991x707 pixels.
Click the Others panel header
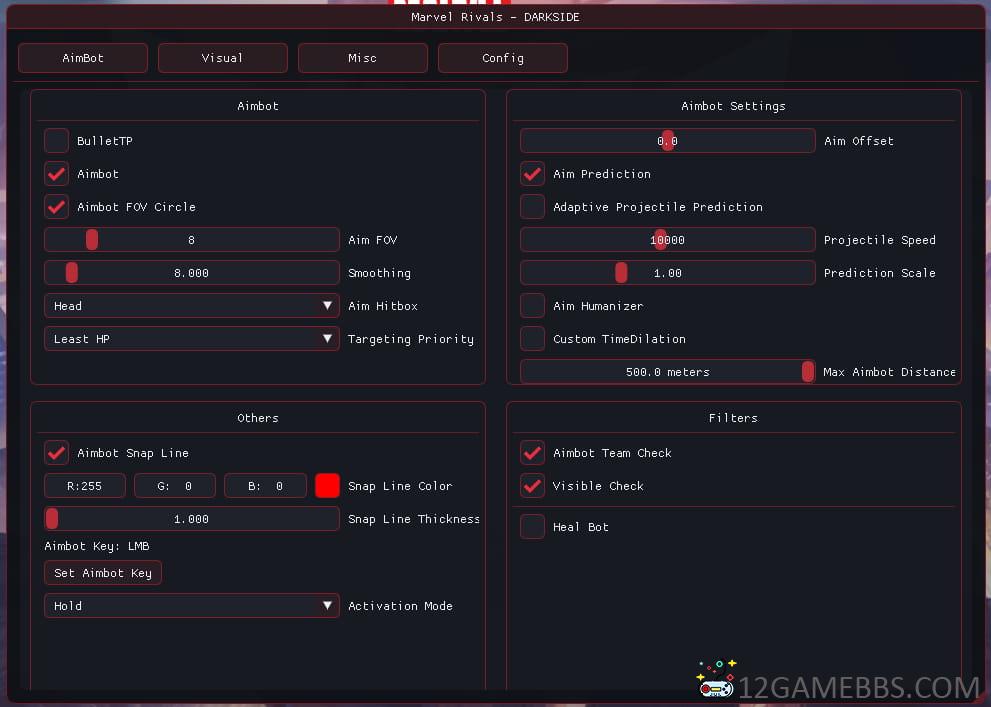pyautogui.click(x=258, y=418)
